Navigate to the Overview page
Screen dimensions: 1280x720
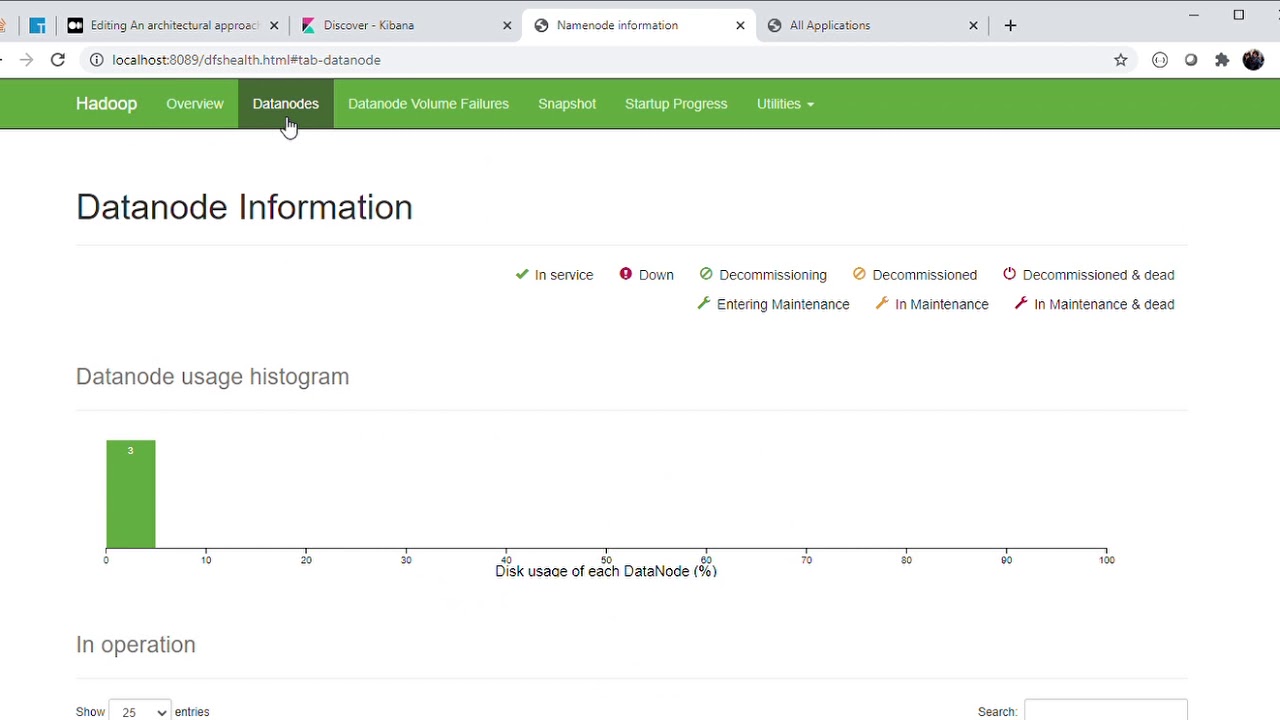[195, 104]
